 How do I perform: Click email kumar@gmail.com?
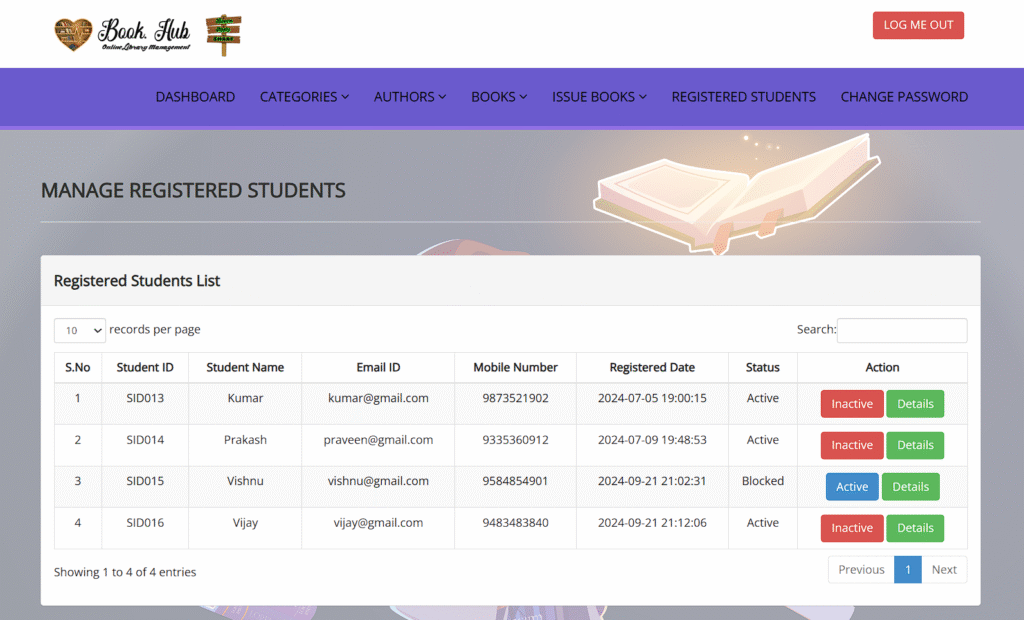378,399
